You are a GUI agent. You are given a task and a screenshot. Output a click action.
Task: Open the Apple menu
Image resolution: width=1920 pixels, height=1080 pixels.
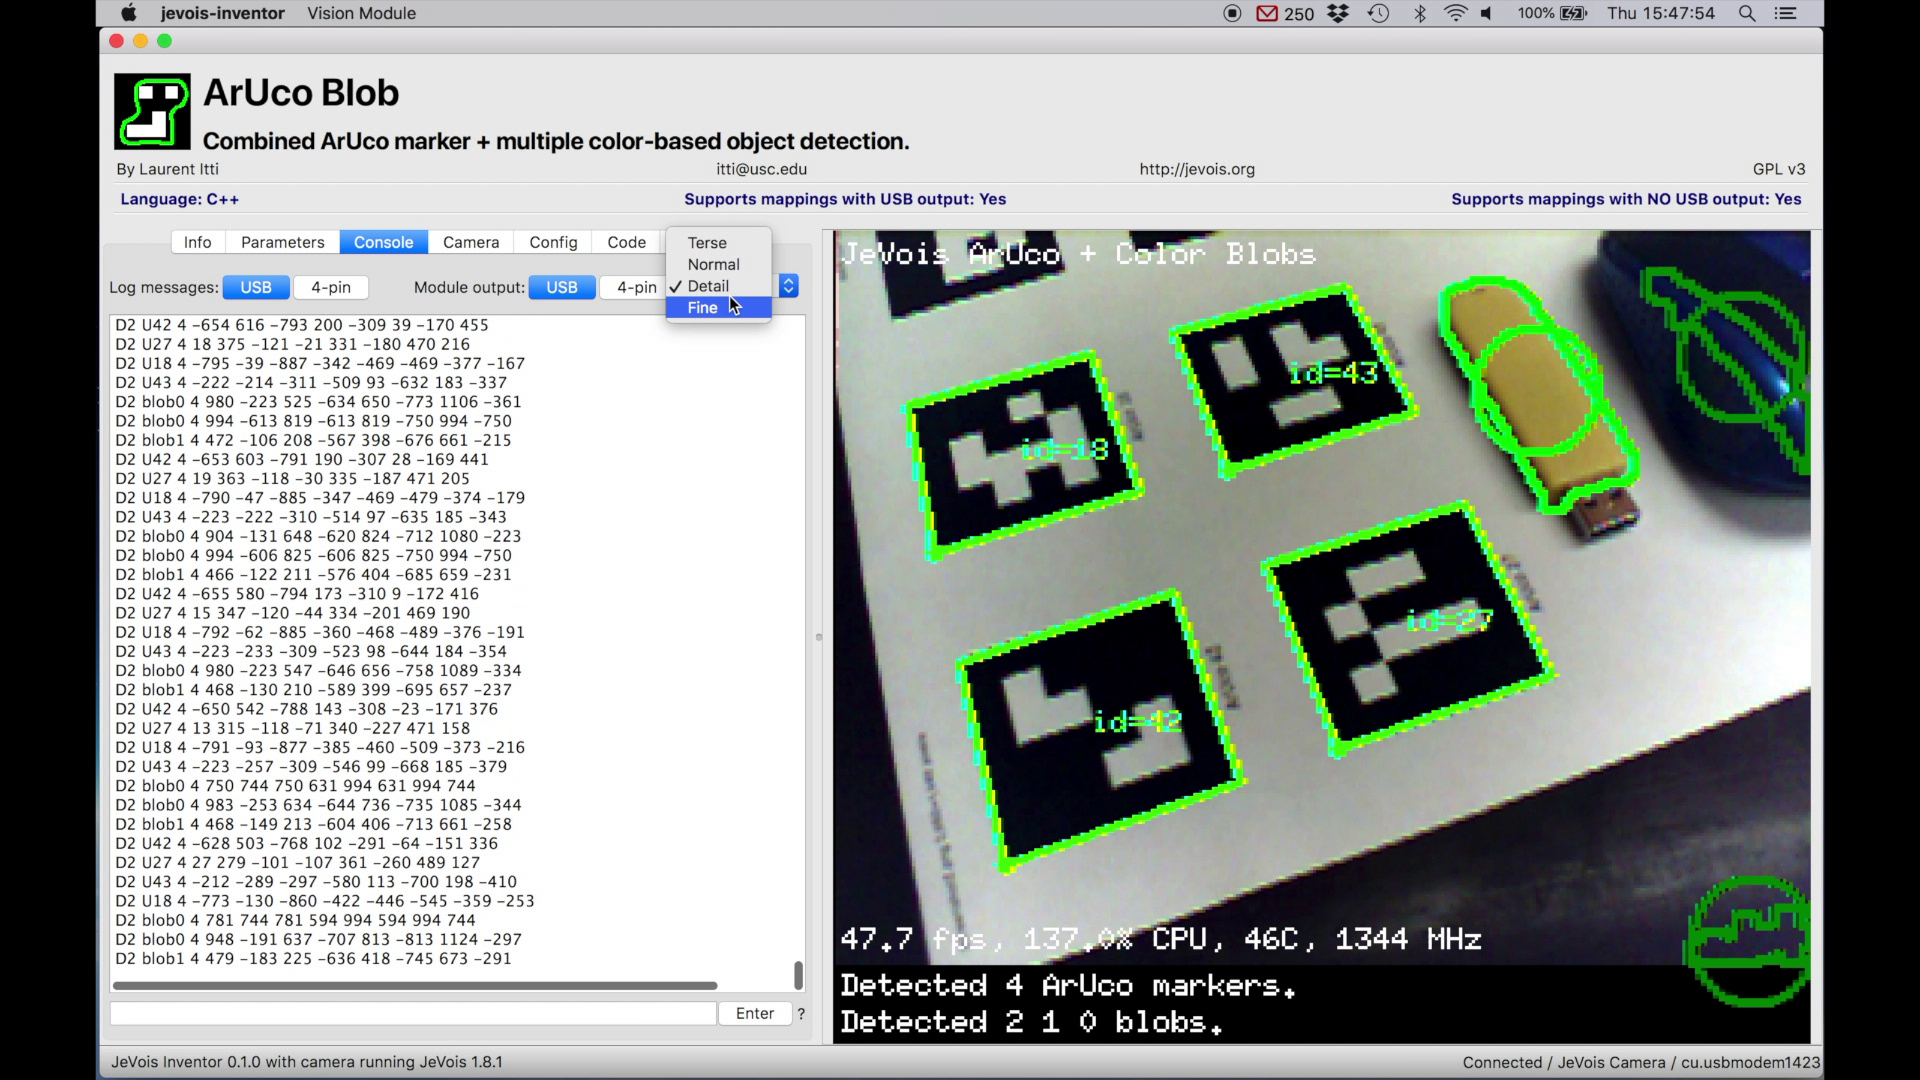point(128,13)
